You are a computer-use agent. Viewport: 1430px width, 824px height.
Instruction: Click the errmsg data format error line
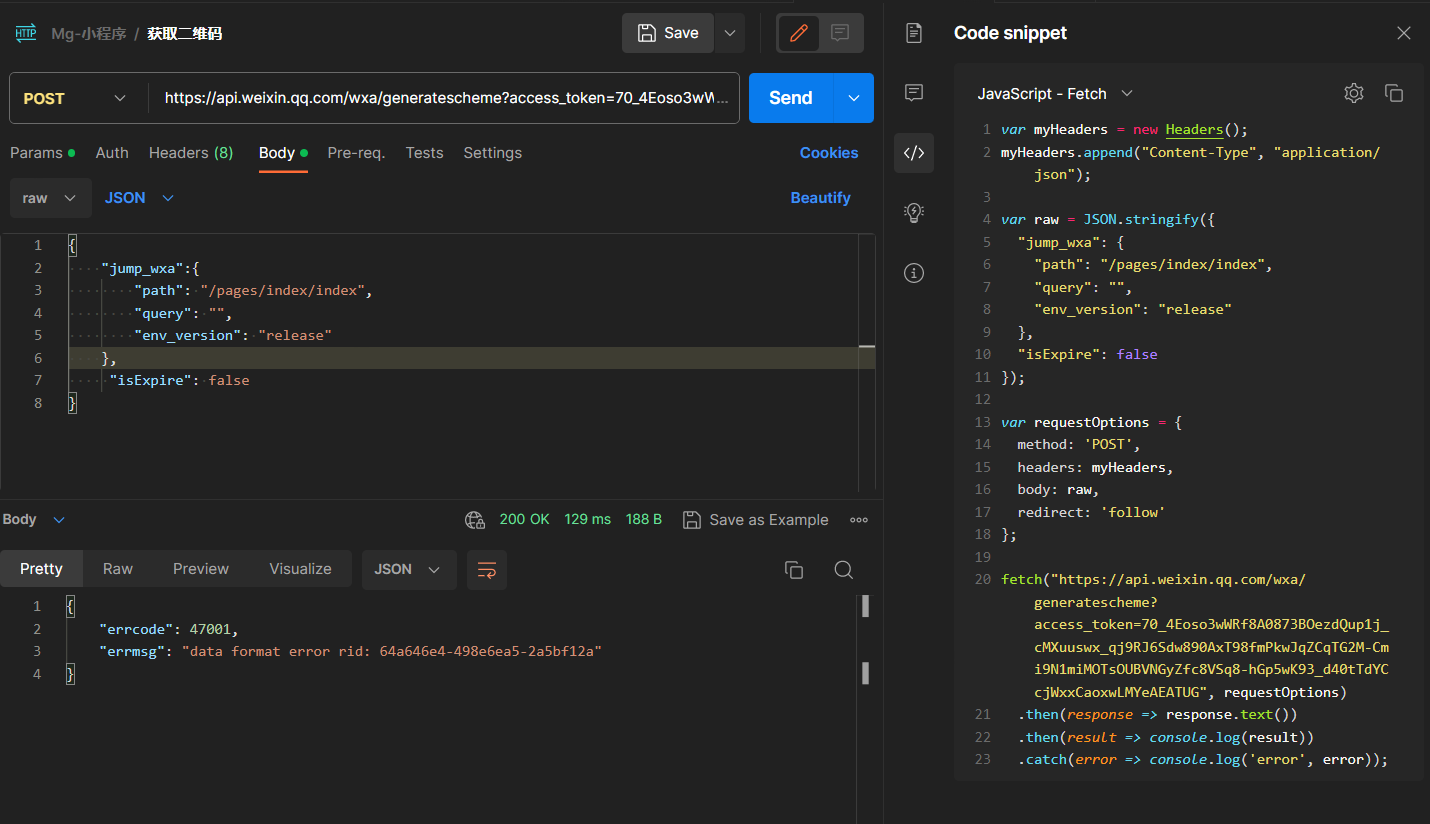coord(350,651)
